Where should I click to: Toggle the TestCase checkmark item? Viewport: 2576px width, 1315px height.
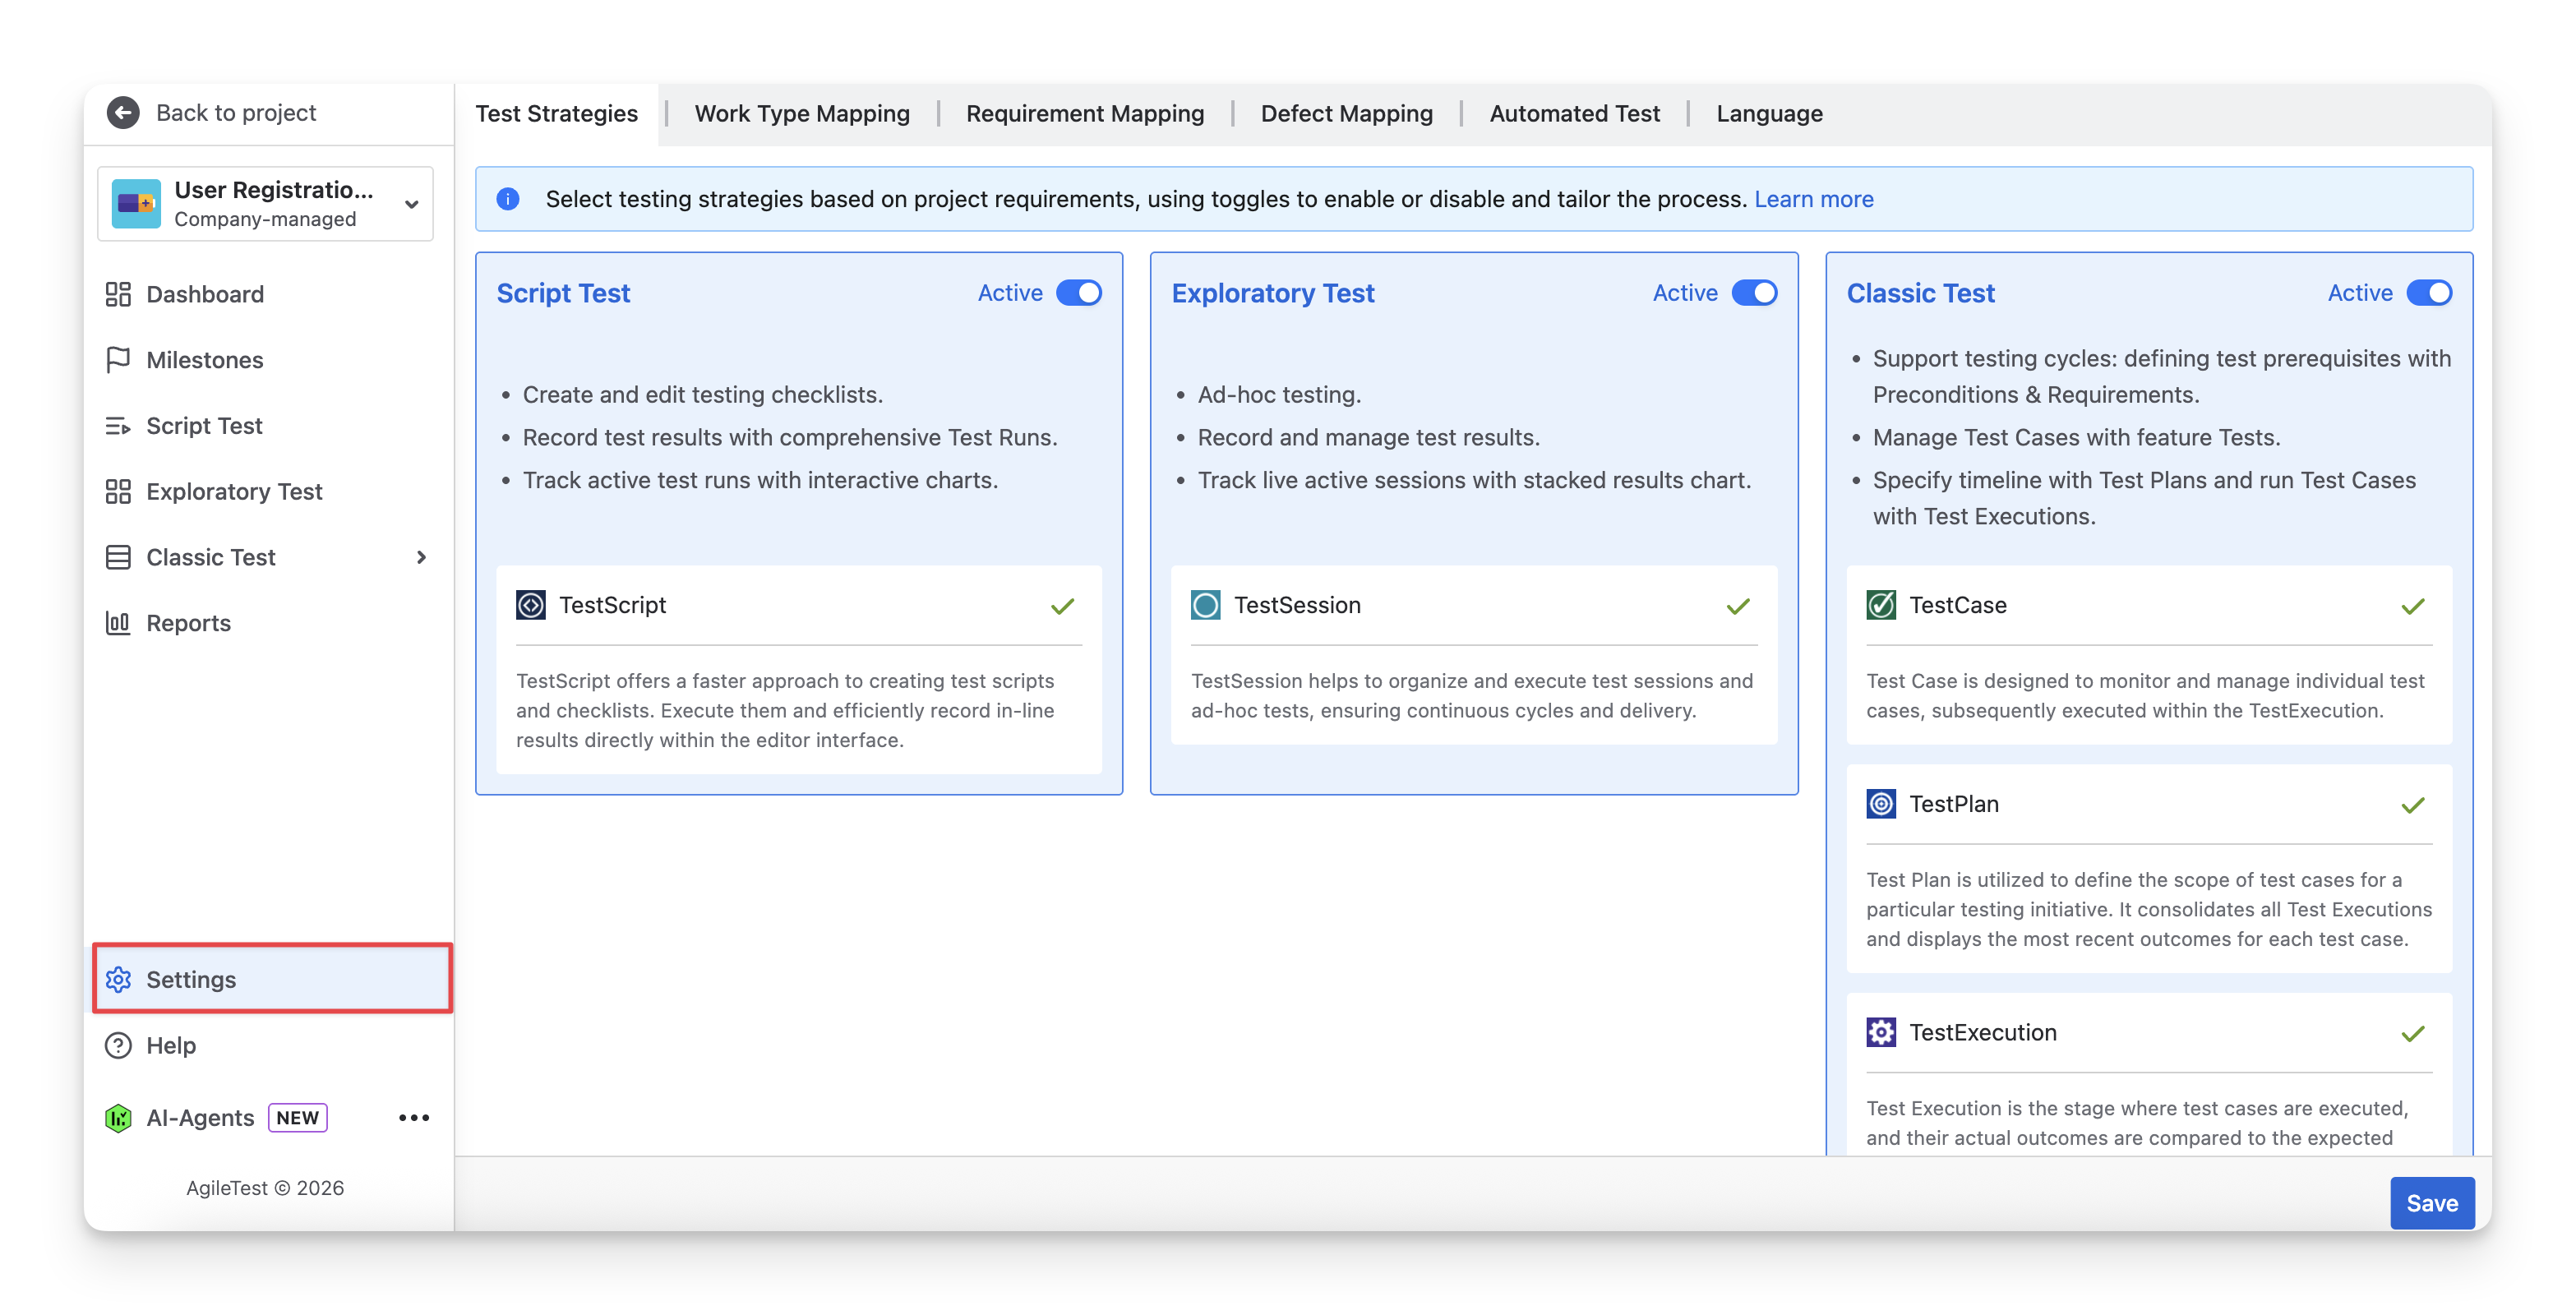[x=2412, y=606]
